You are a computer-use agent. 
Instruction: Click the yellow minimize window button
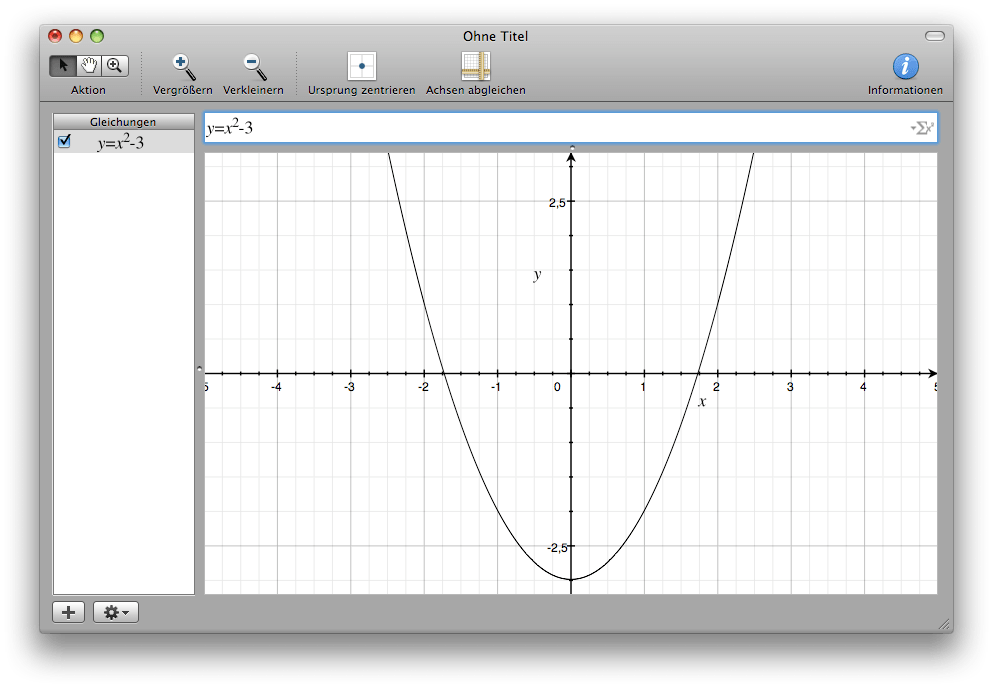[76, 36]
